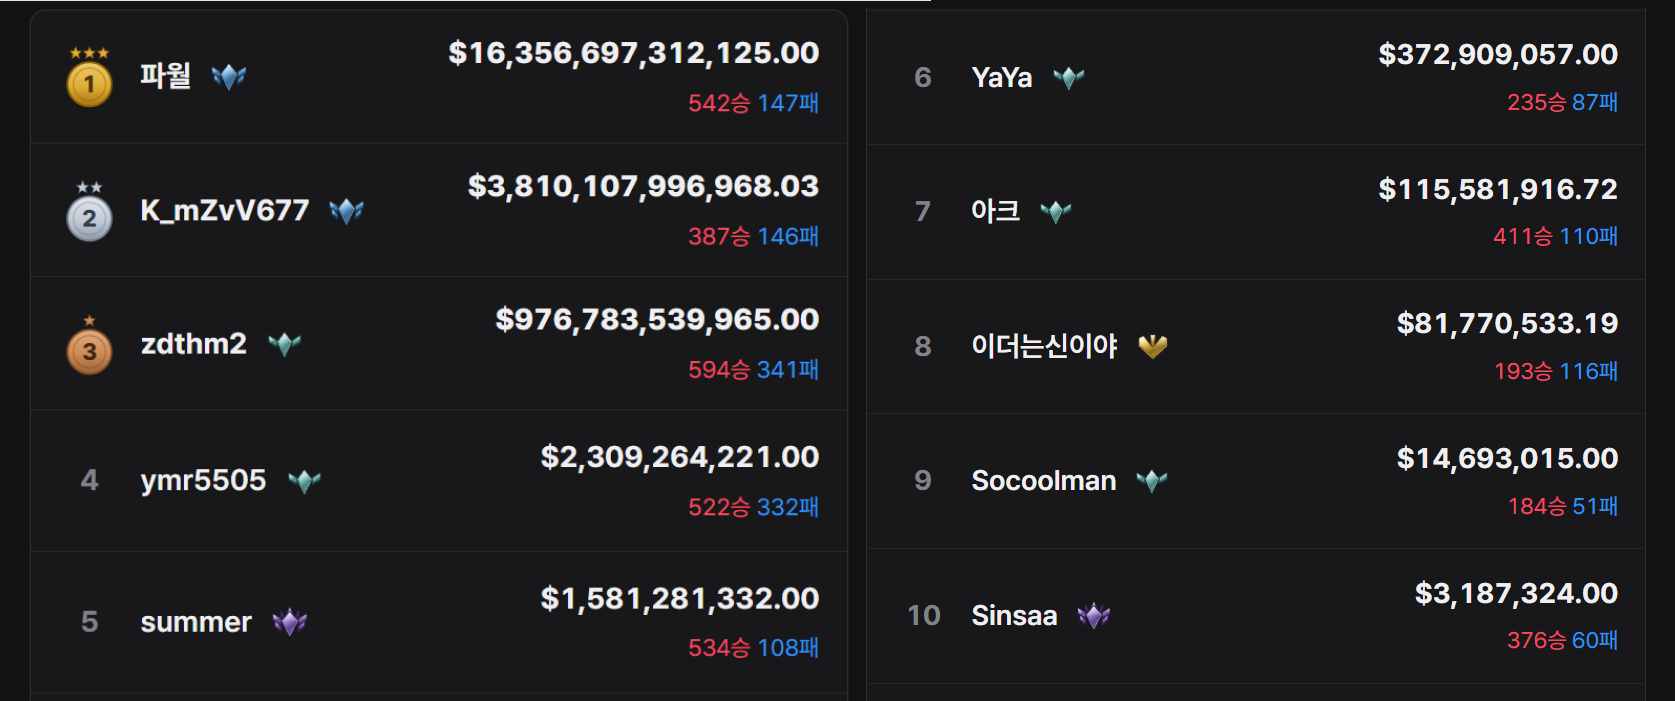Click the blue tier badge beside K_mZvV677
Image resolution: width=1675 pixels, height=701 pixels.
(346, 210)
